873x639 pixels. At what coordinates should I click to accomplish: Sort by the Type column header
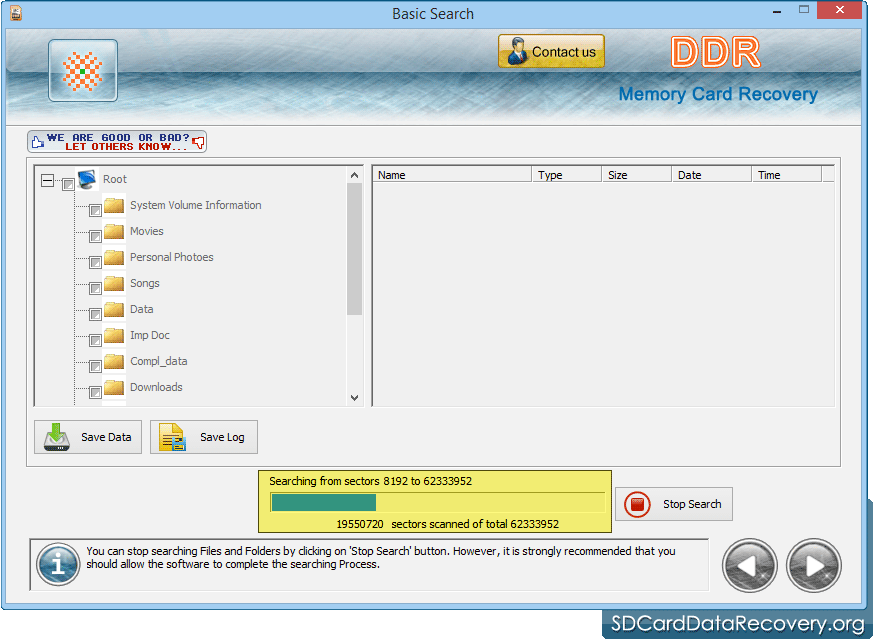[x=567, y=175]
